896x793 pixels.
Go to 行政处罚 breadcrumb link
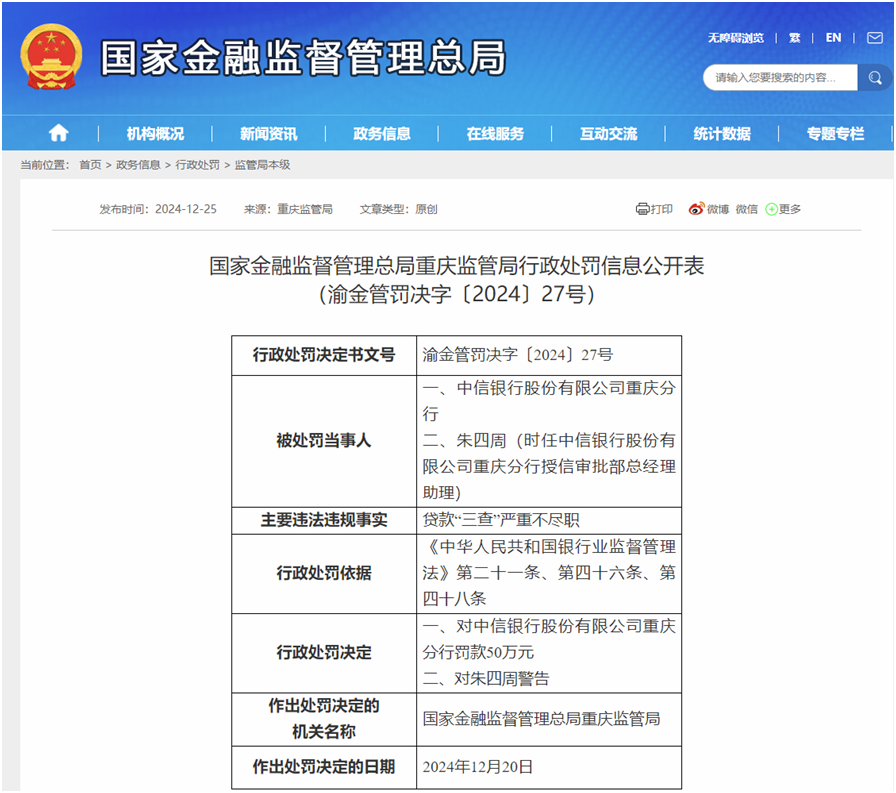point(197,165)
